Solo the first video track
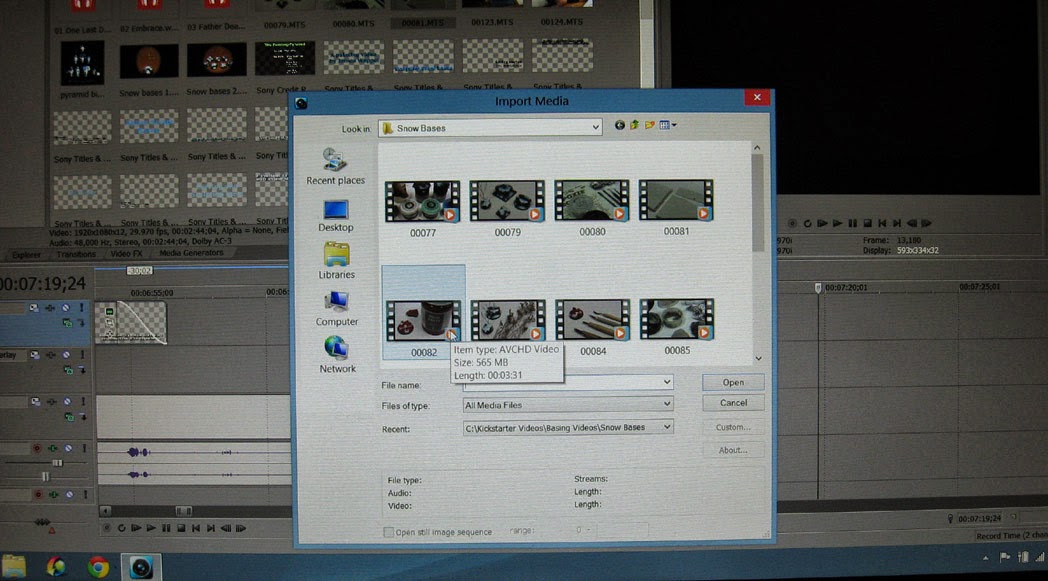This screenshot has width=1048, height=581. 82,308
